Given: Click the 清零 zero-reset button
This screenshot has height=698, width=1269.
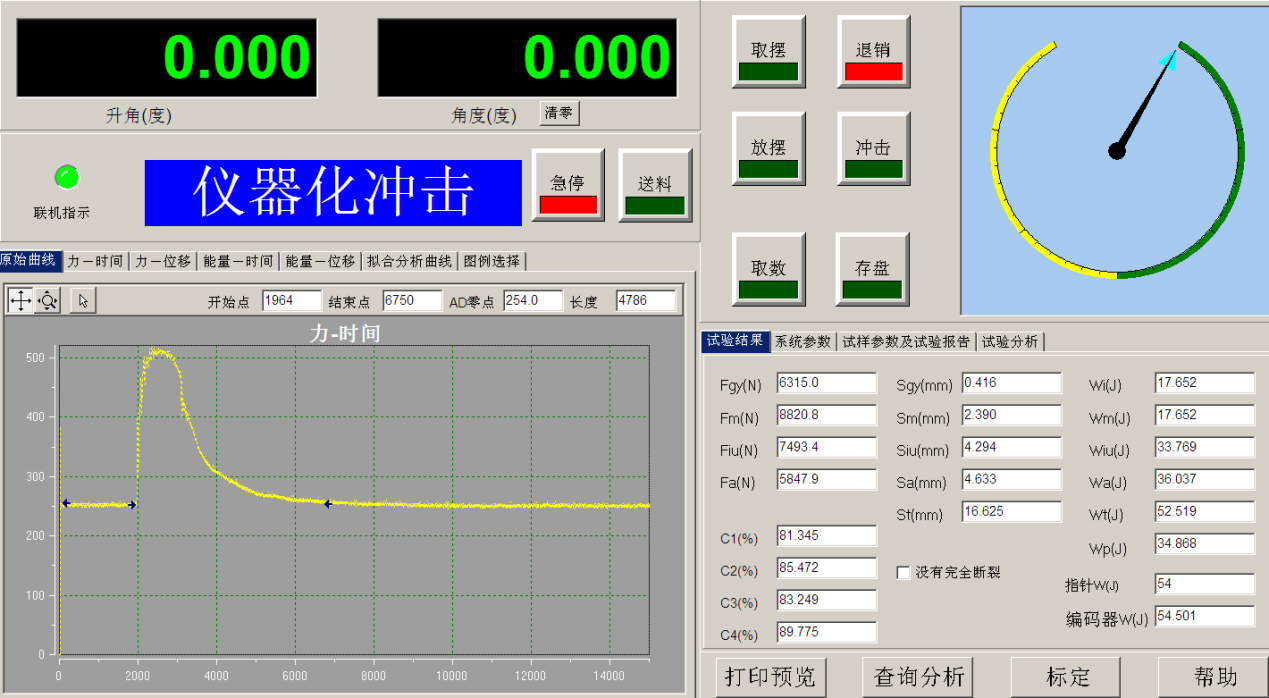Looking at the screenshot, I should [x=559, y=113].
